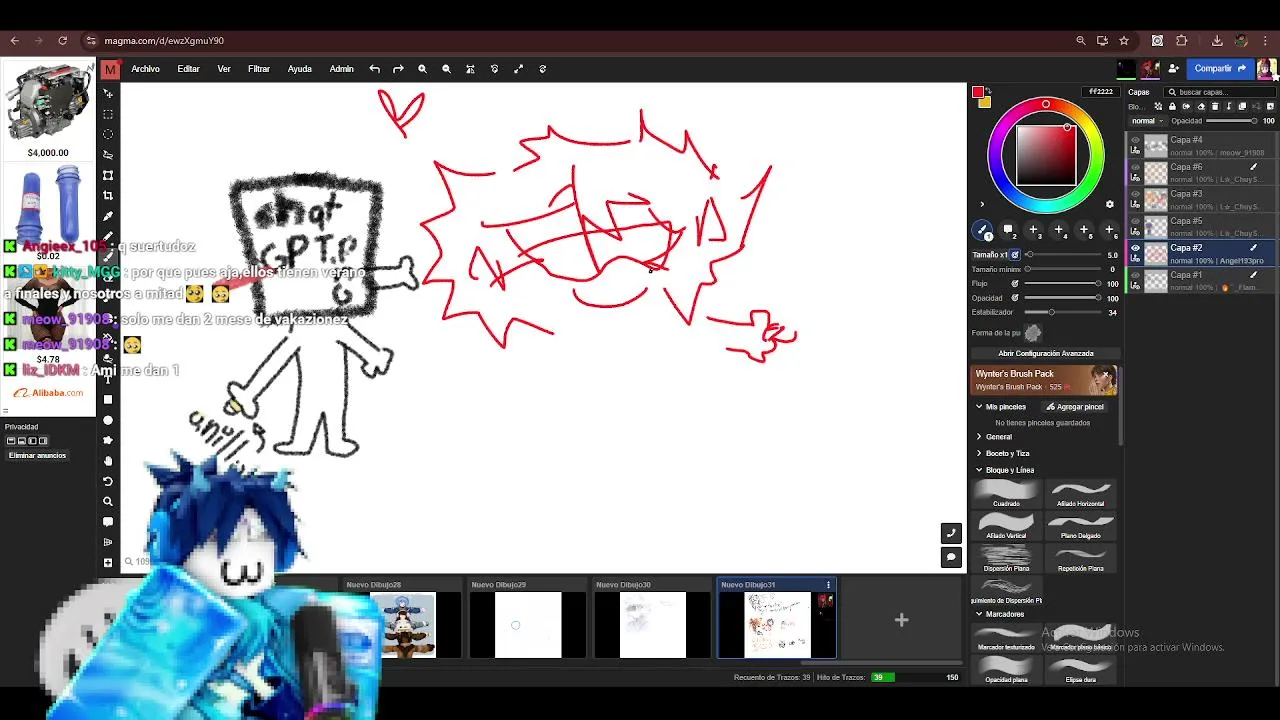The height and width of the screenshot is (720, 1280).
Task: Add a brush to slot 3
Action: [1033, 230]
